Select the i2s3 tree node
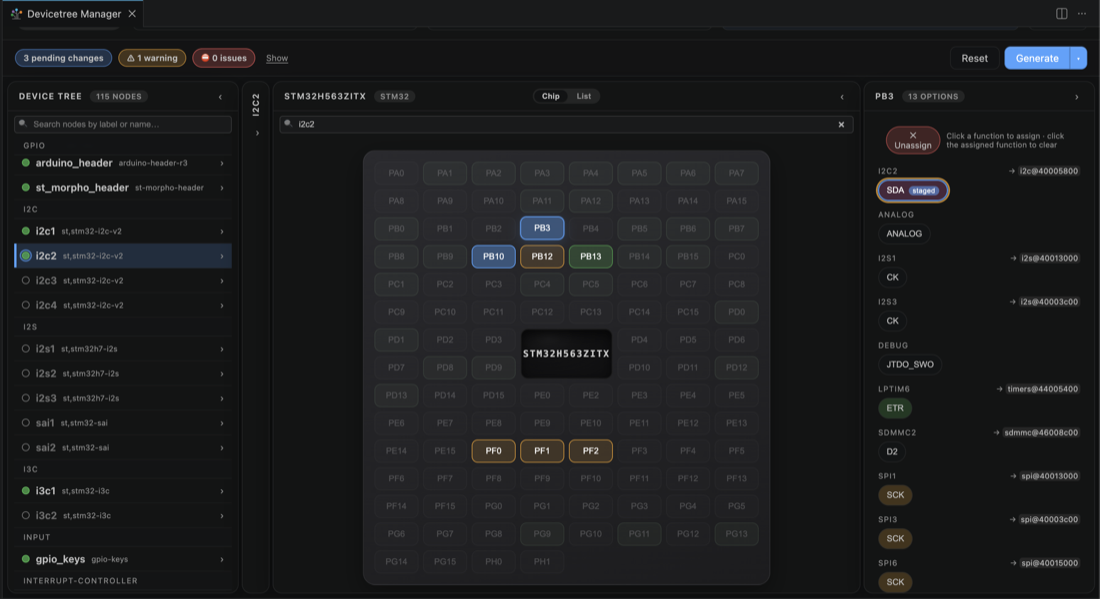The height and width of the screenshot is (599, 1100). (x=123, y=398)
